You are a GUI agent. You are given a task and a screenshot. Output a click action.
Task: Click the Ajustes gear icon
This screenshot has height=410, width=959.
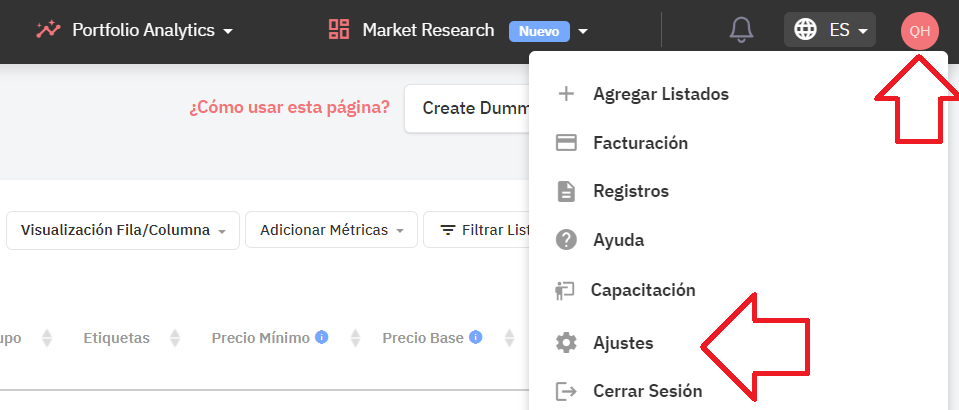tap(566, 343)
